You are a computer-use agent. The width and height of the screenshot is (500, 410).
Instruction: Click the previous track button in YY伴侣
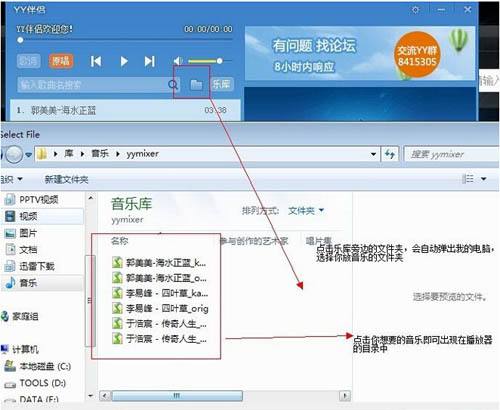(96, 61)
